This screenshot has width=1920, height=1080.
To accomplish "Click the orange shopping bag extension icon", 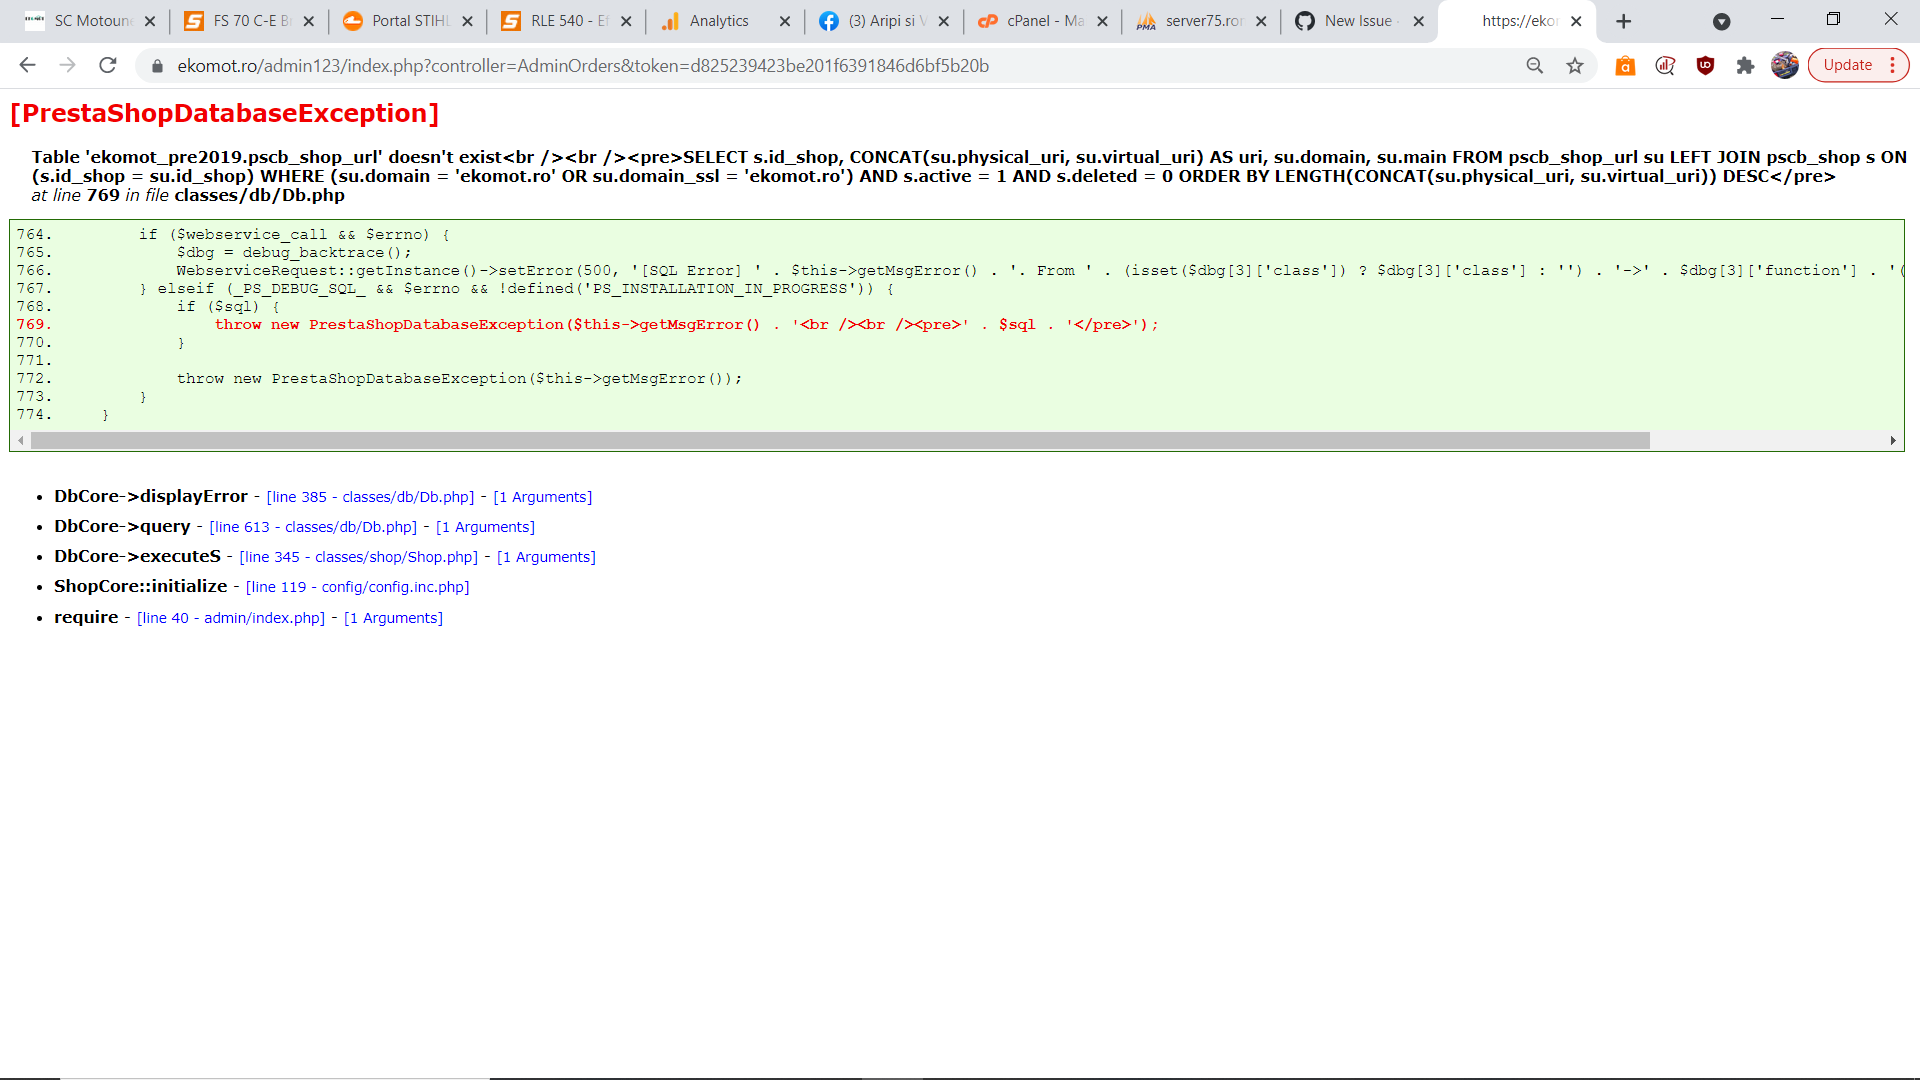I will coord(1625,65).
